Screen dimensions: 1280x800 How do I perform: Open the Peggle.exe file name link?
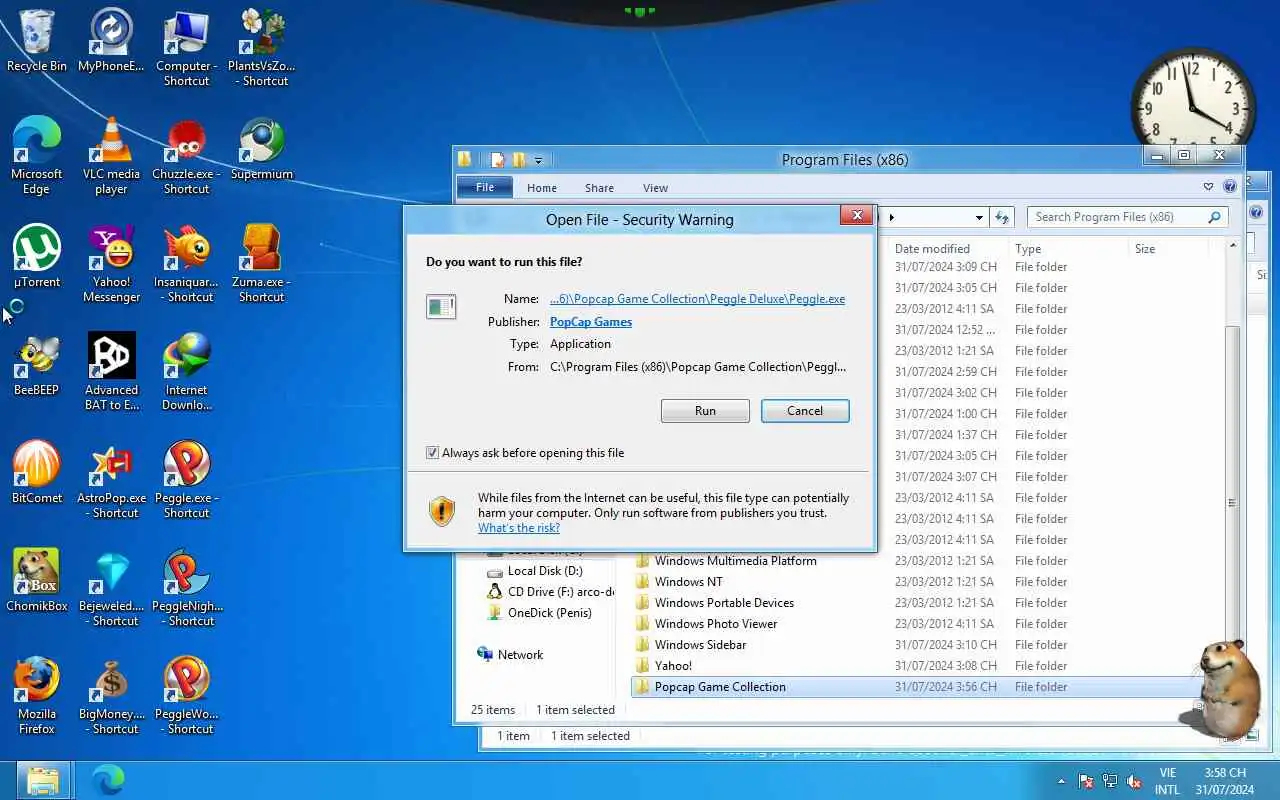[x=697, y=299]
